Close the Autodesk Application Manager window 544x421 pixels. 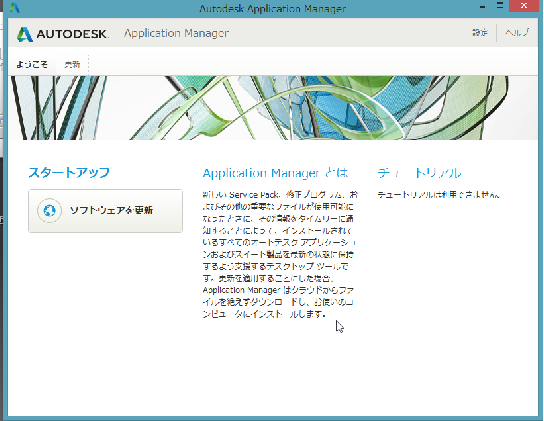coord(524,6)
